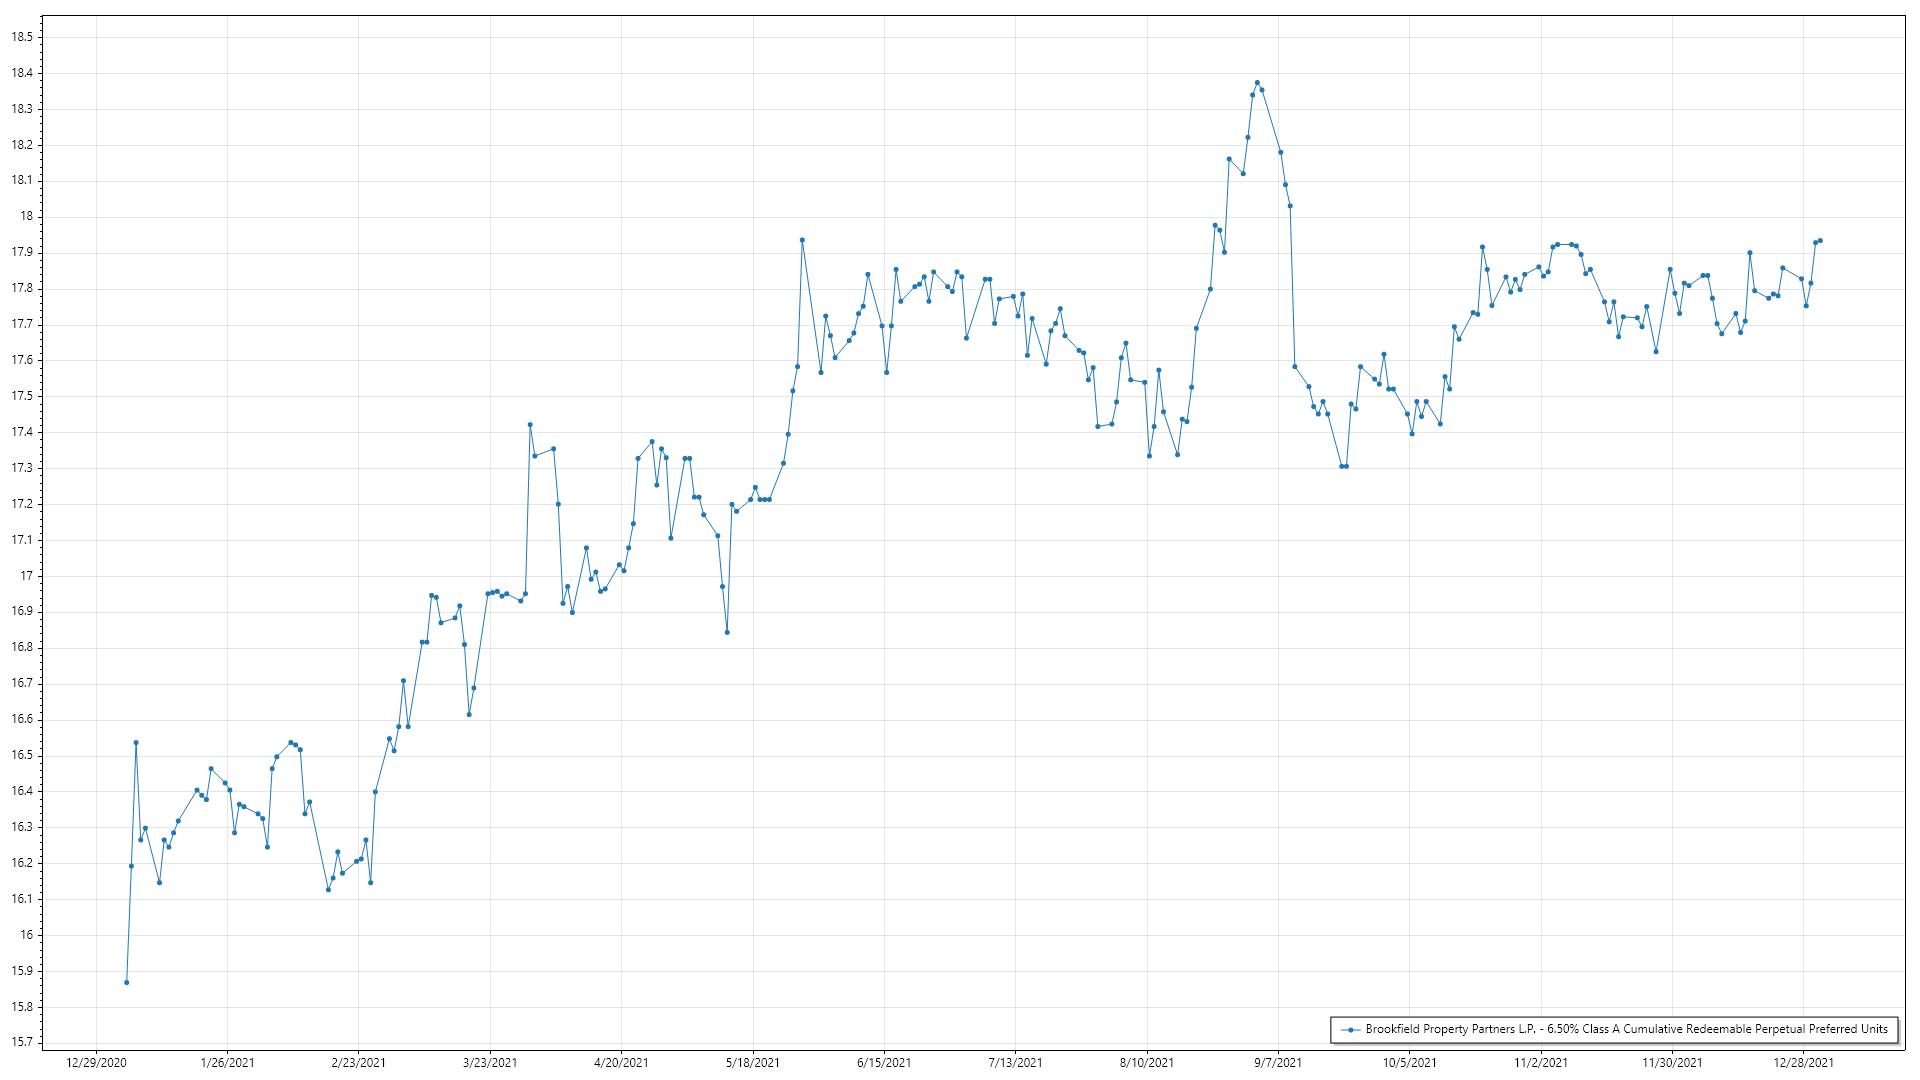The image size is (1920, 1080).
Task: Click the first data point near 15.9
Action: (127, 982)
